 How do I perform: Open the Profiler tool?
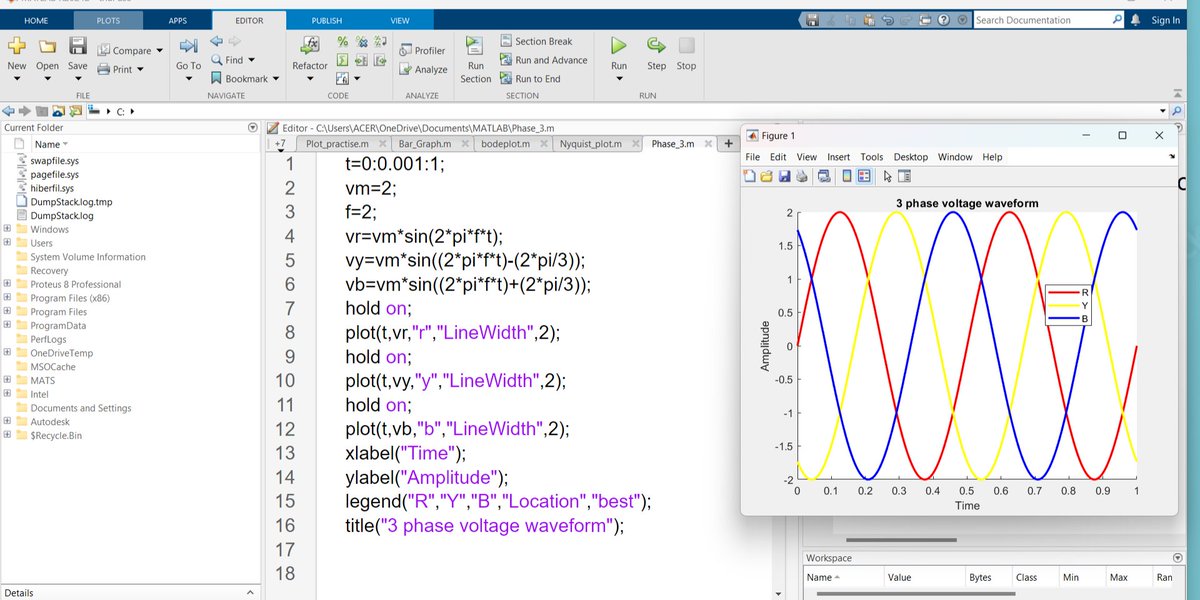click(423, 50)
